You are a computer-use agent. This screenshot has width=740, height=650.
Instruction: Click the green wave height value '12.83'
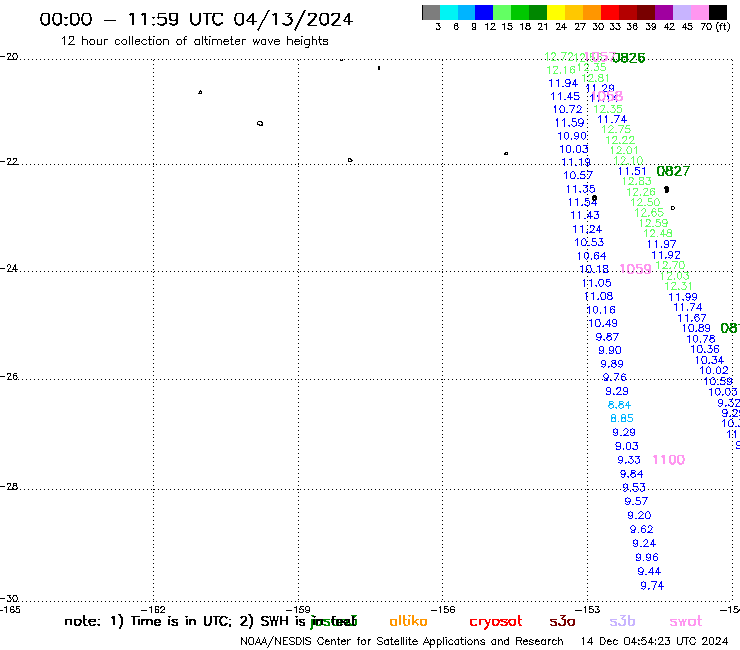click(x=636, y=182)
